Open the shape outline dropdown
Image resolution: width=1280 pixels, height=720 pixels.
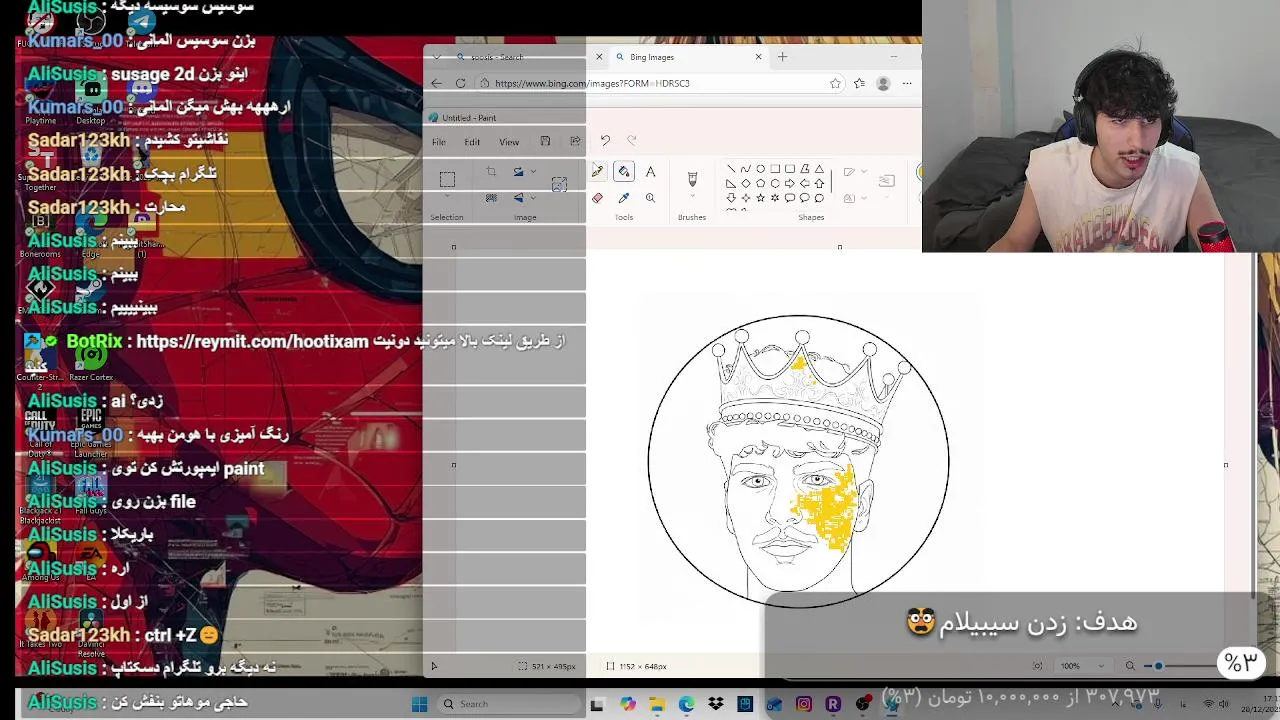864,172
